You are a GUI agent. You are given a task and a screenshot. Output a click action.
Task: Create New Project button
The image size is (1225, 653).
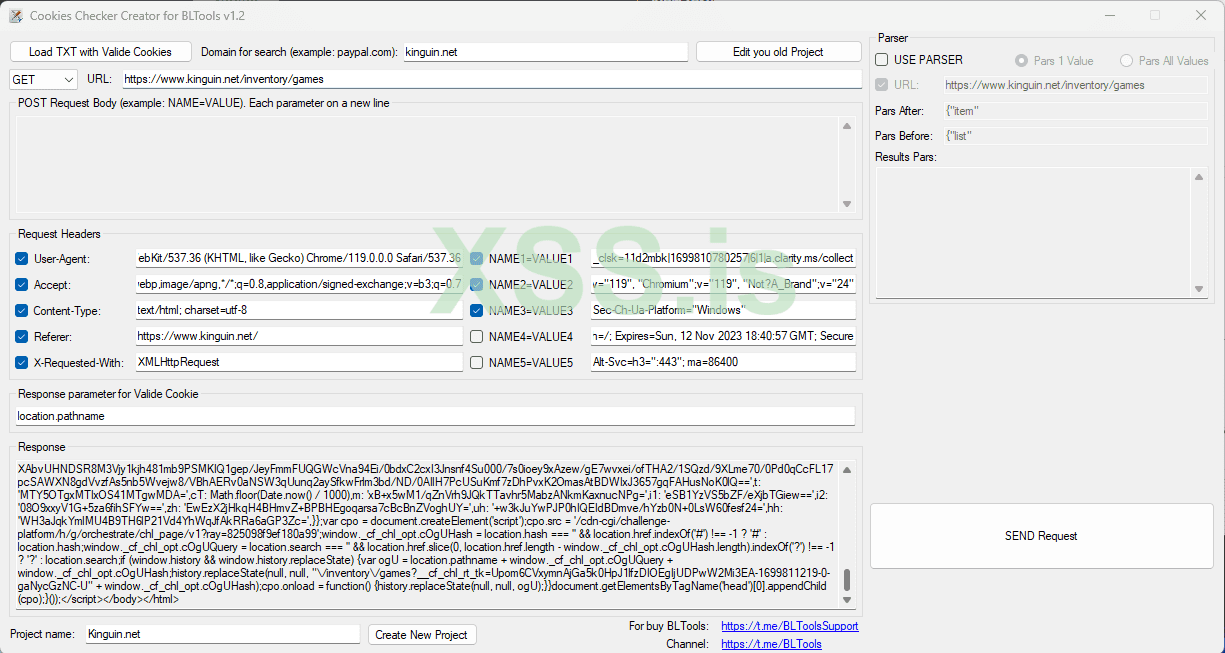coord(422,635)
